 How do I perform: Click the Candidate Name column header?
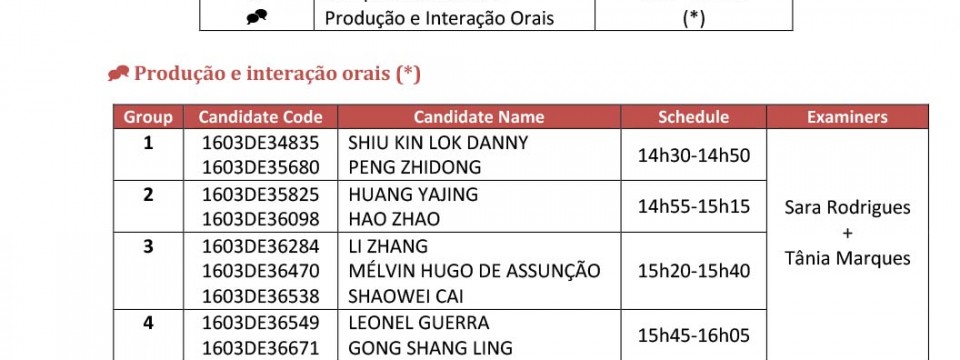tap(479, 117)
